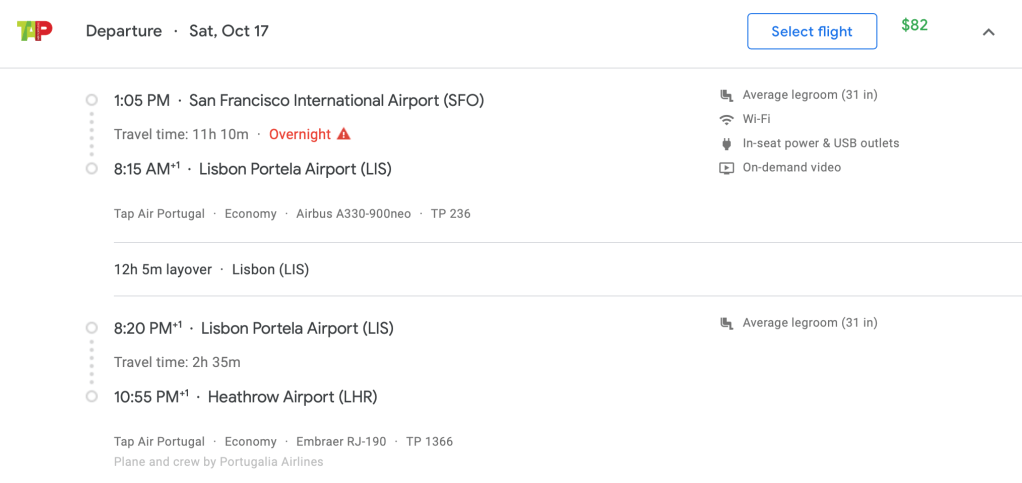1022x483 pixels.
Task: Click the 12h 5m layover row
Action: coord(211,269)
